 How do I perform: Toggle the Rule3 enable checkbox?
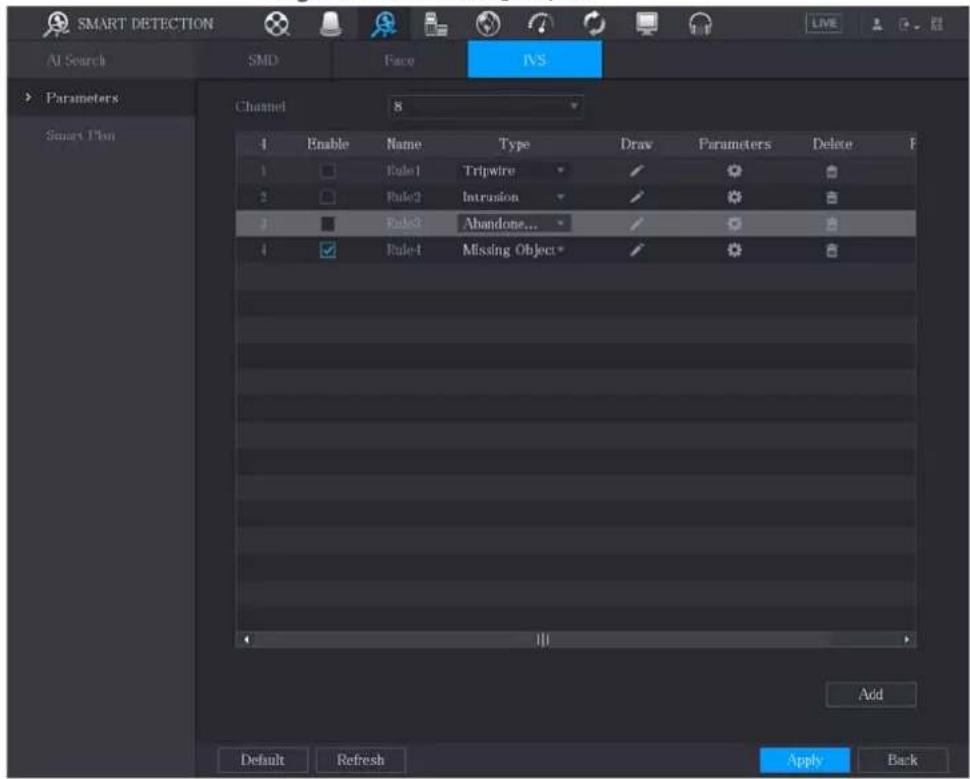click(328, 223)
